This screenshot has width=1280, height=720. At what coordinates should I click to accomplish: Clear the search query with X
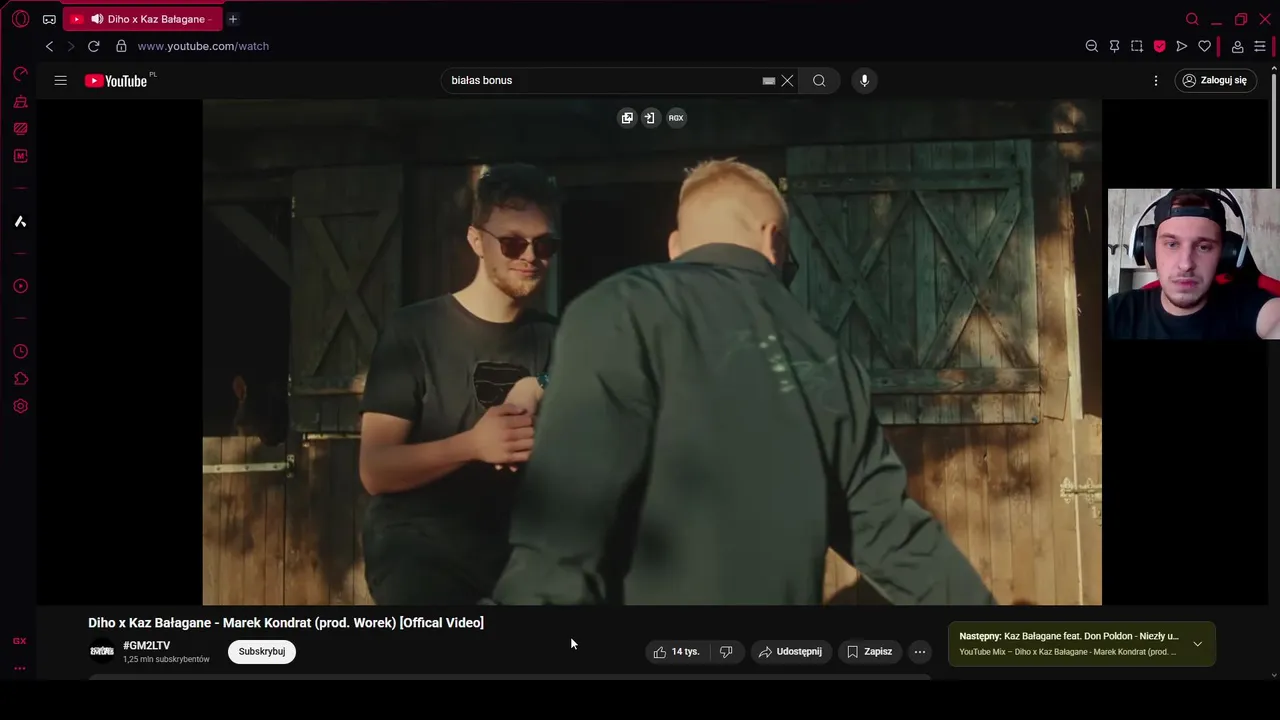pyautogui.click(x=788, y=81)
